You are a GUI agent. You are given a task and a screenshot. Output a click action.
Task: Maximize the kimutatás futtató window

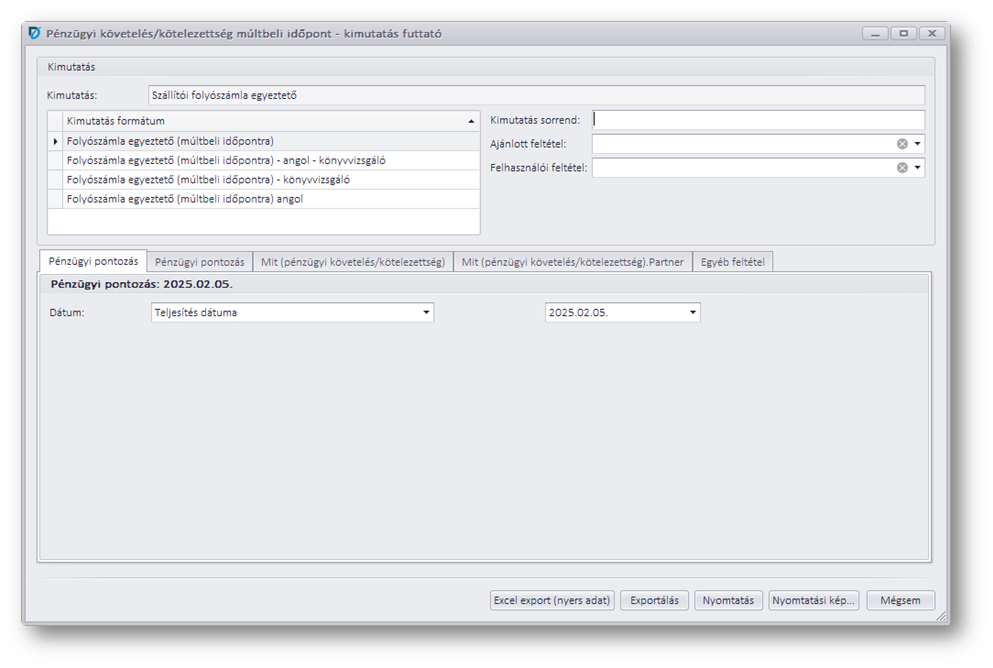[904, 33]
